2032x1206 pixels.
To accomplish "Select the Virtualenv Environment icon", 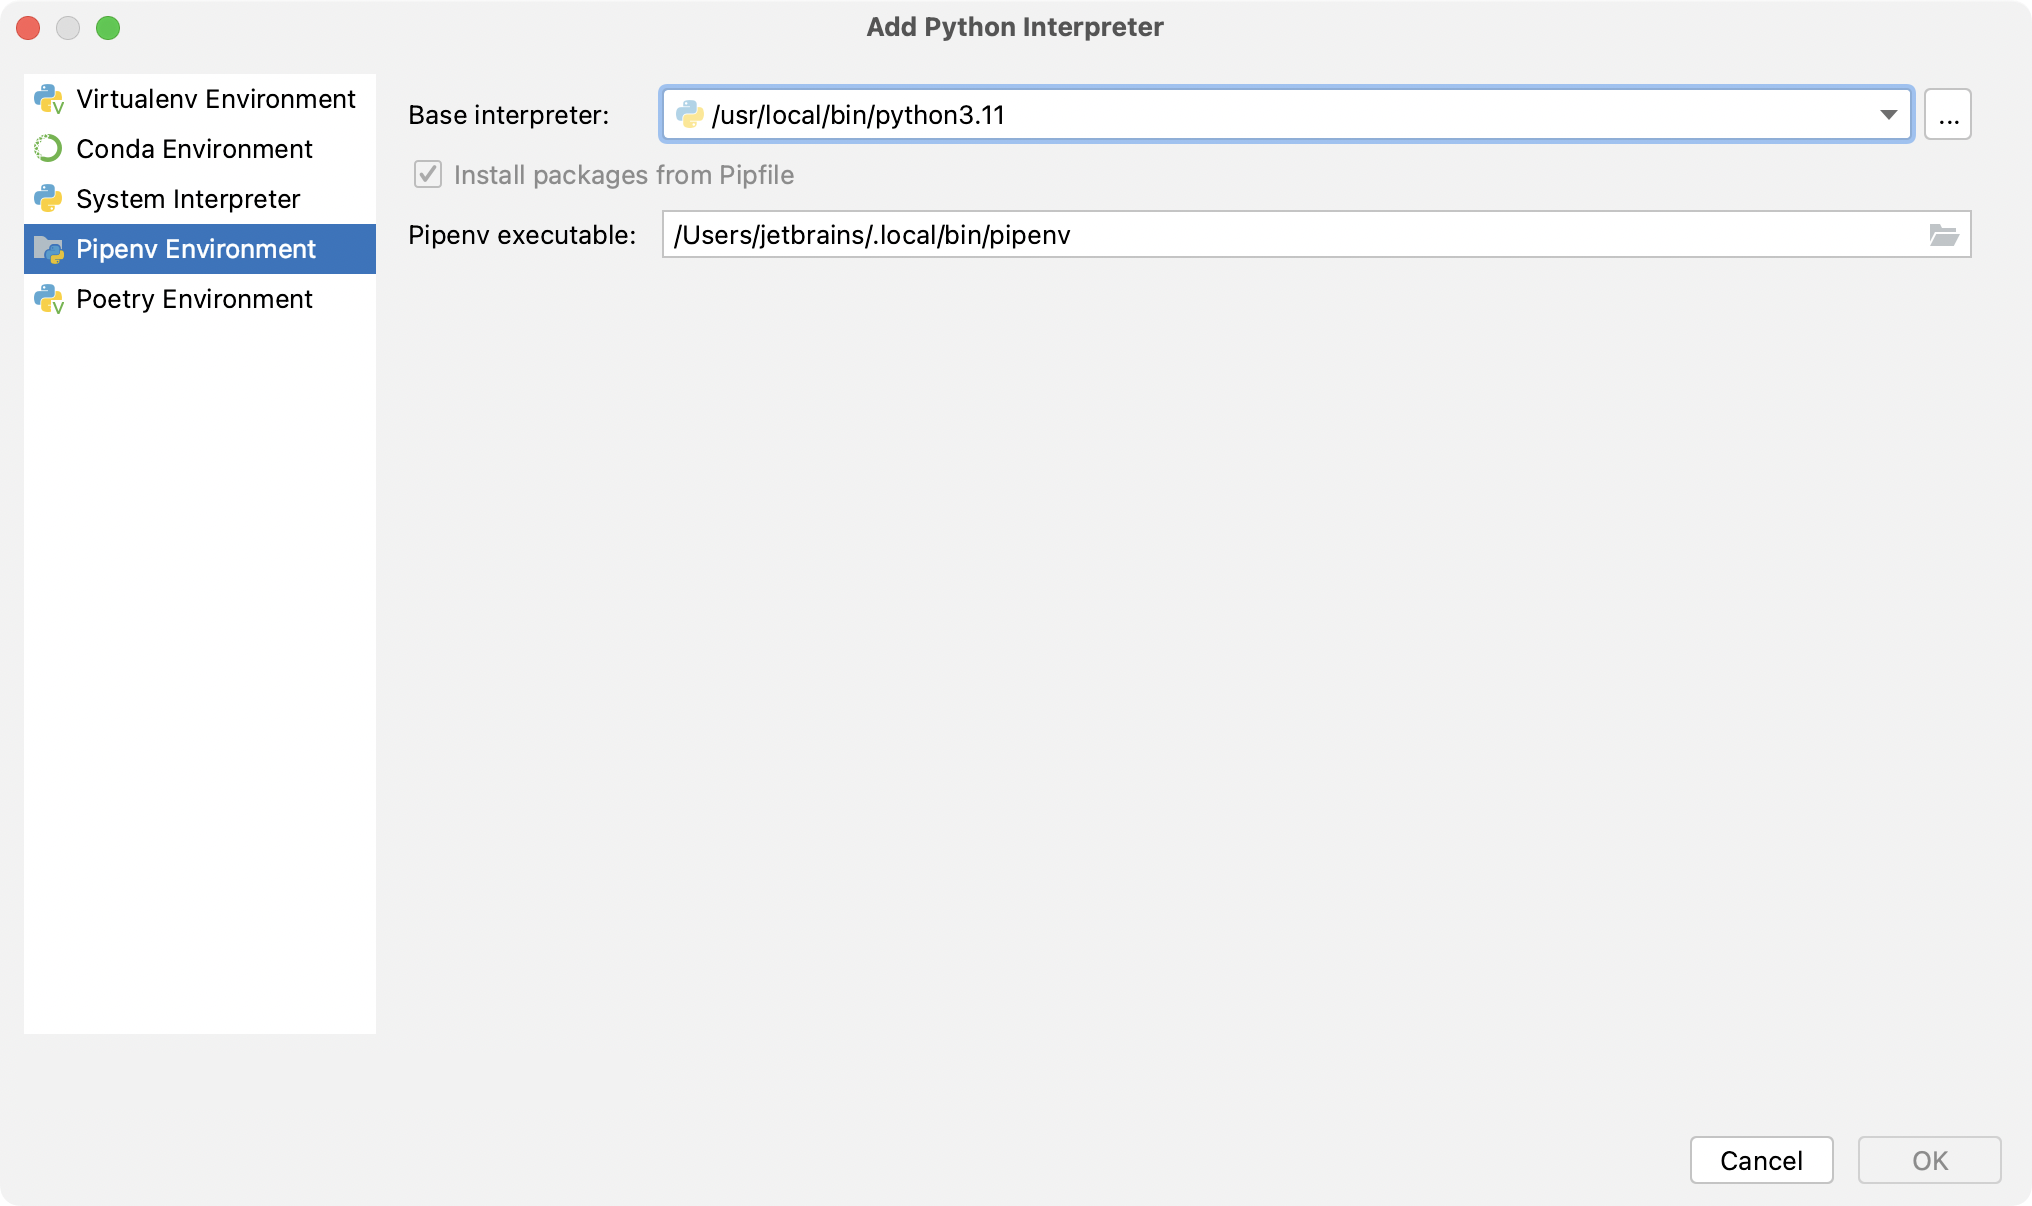I will pyautogui.click(x=50, y=99).
